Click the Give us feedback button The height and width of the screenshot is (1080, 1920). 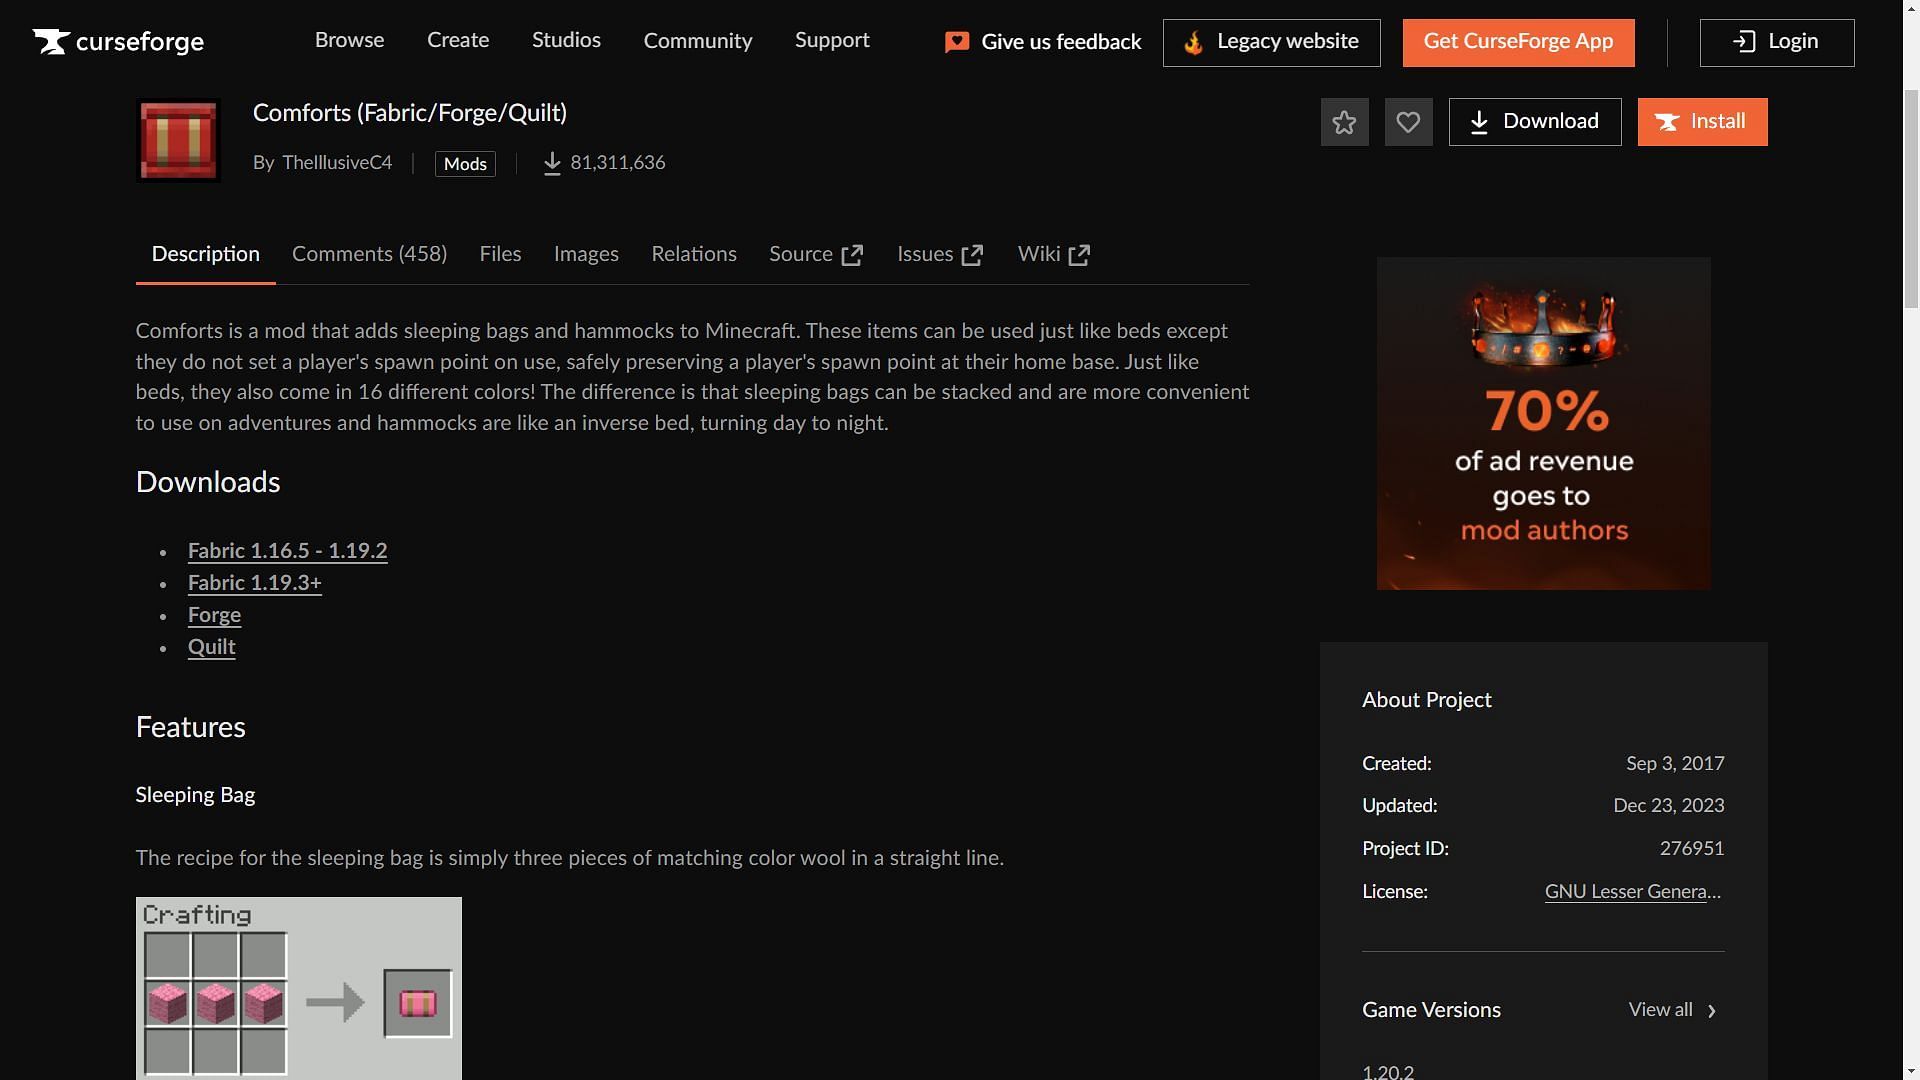pyautogui.click(x=1043, y=42)
